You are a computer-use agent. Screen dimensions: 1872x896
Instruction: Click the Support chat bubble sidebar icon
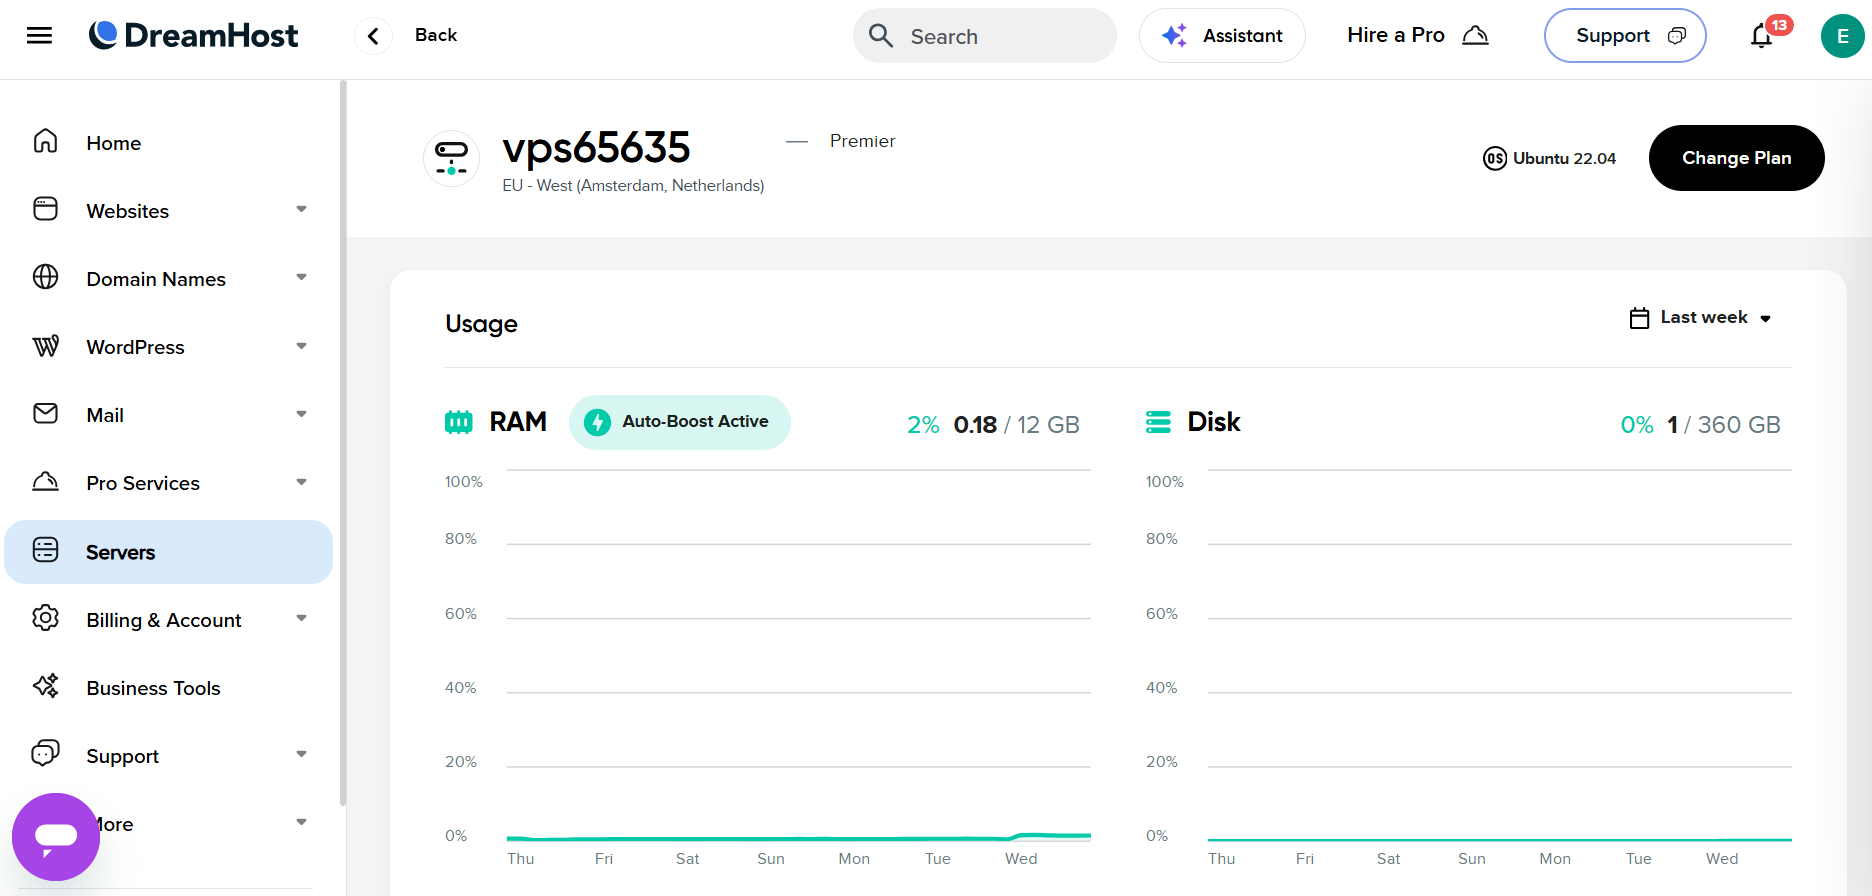46,753
